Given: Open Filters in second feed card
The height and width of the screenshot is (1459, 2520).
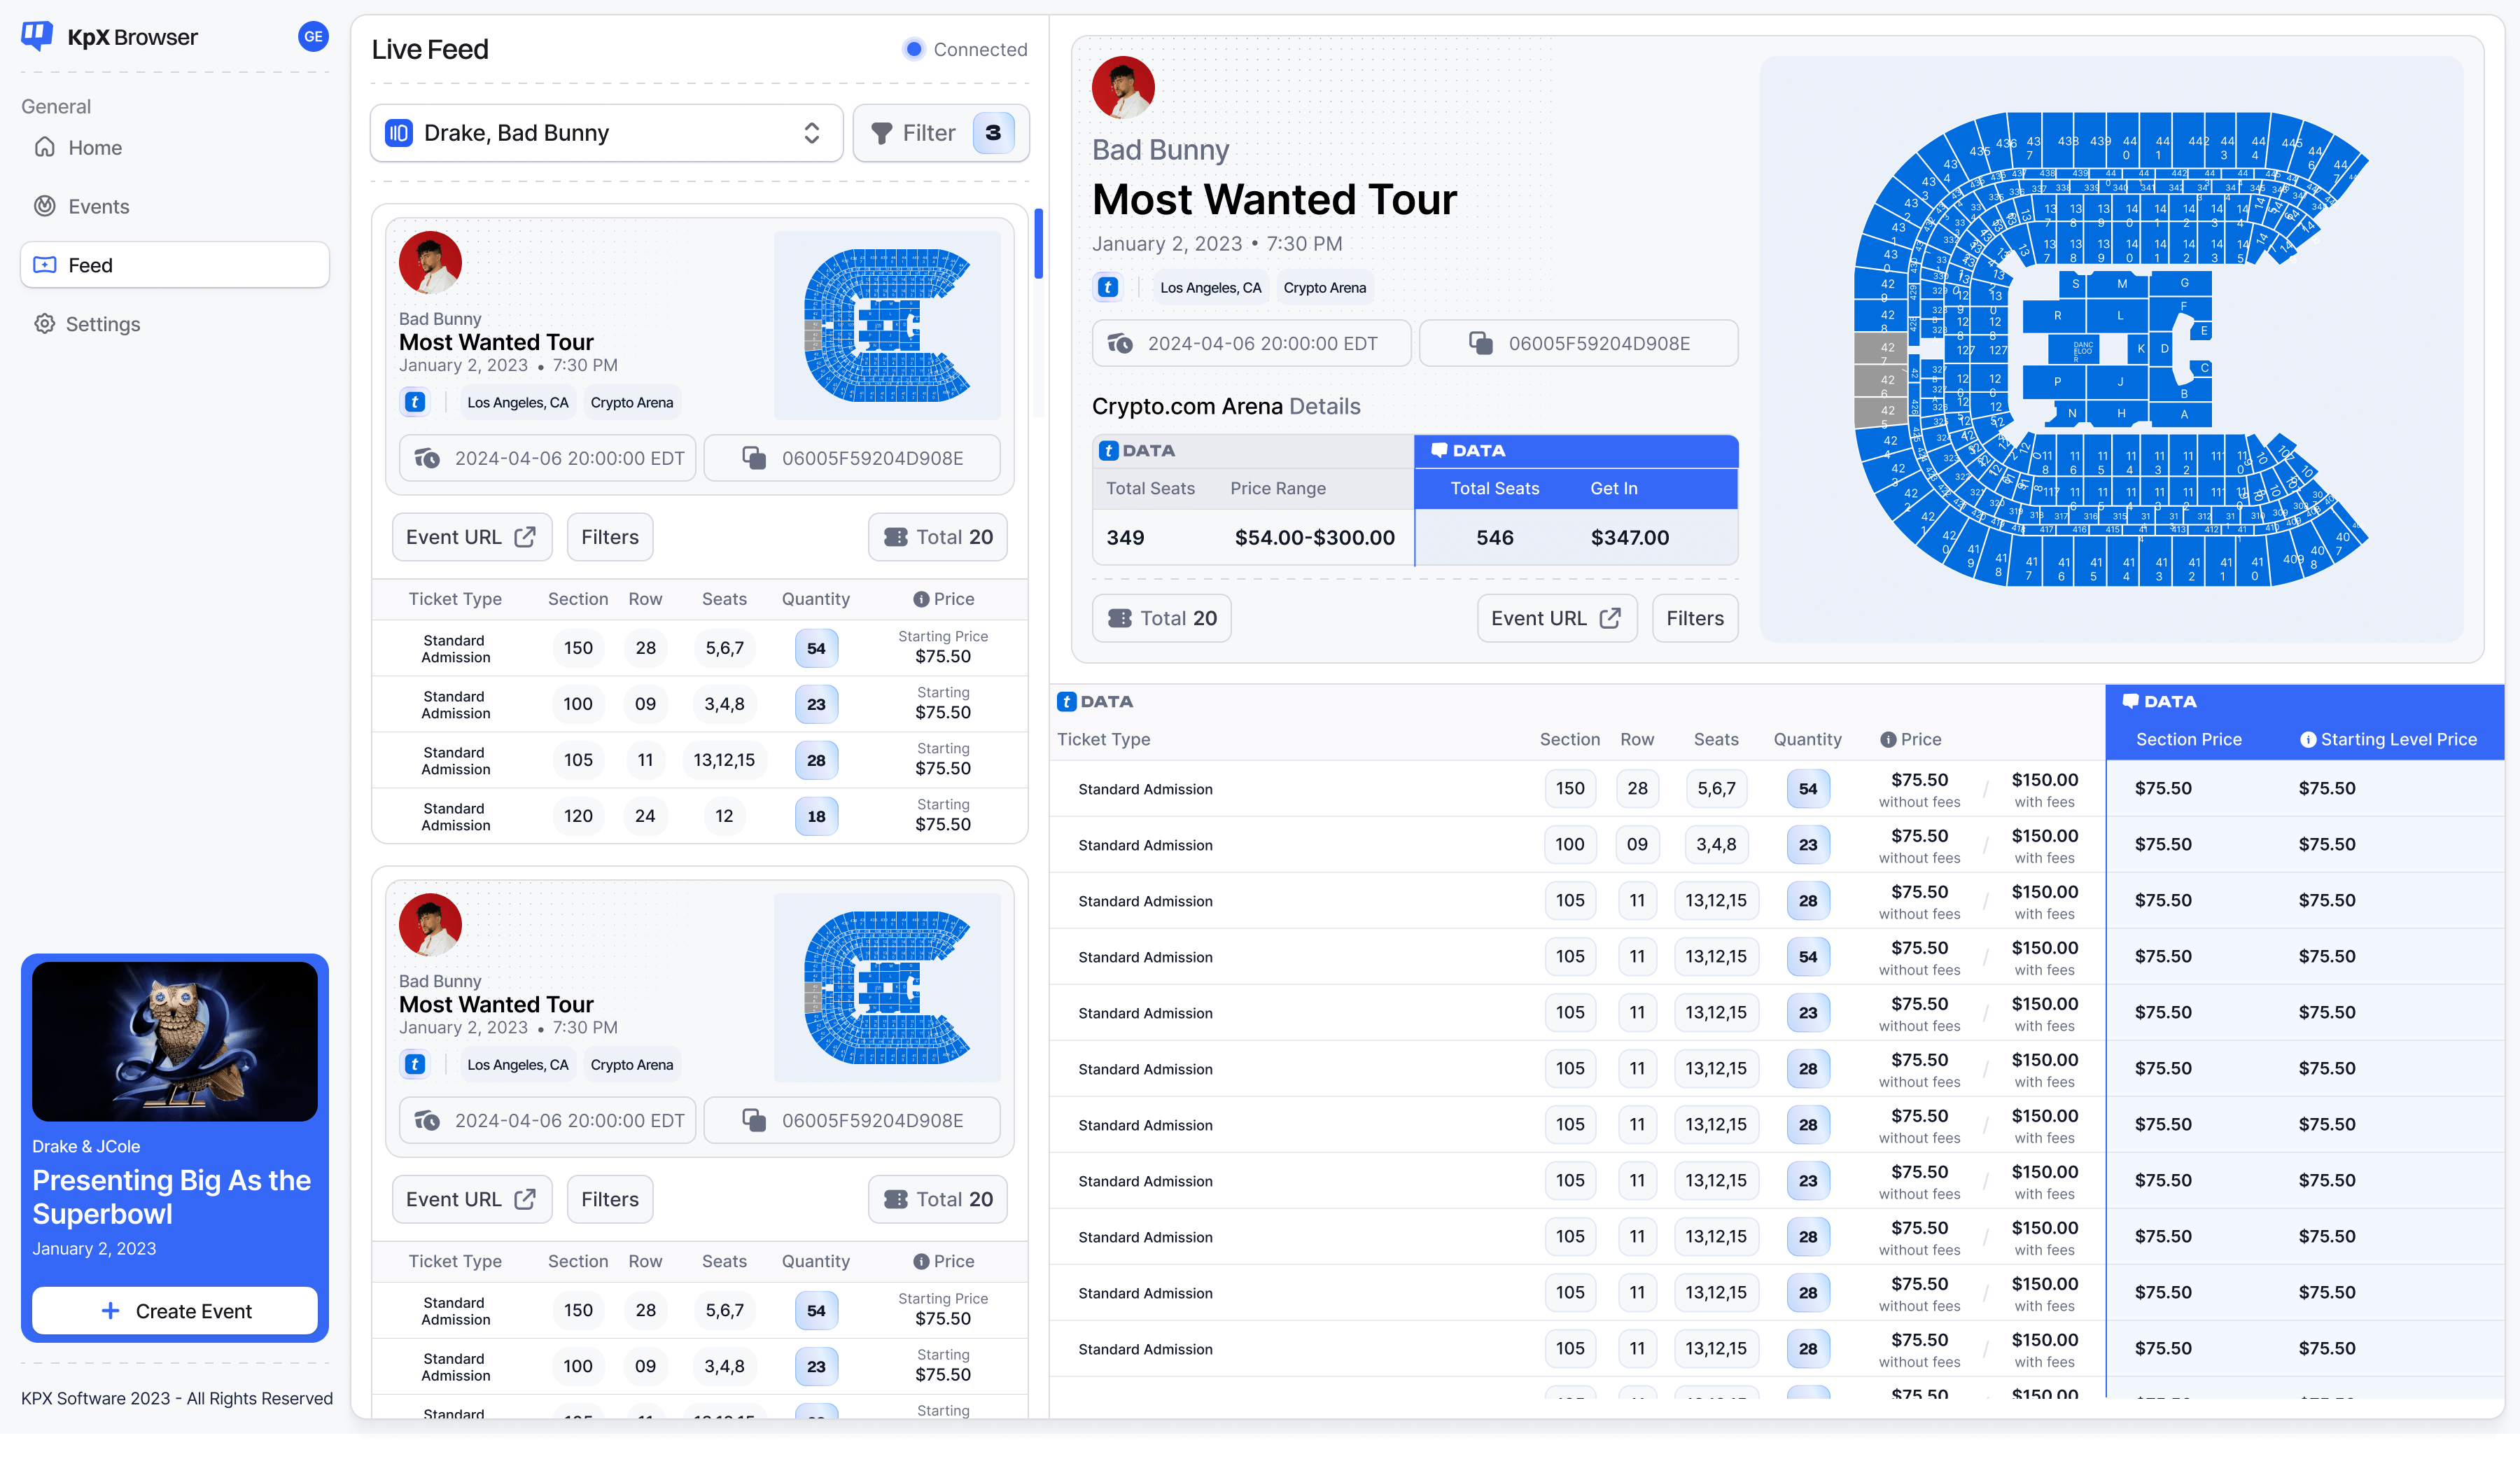Looking at the screenshot, I should pos(610,1199).
